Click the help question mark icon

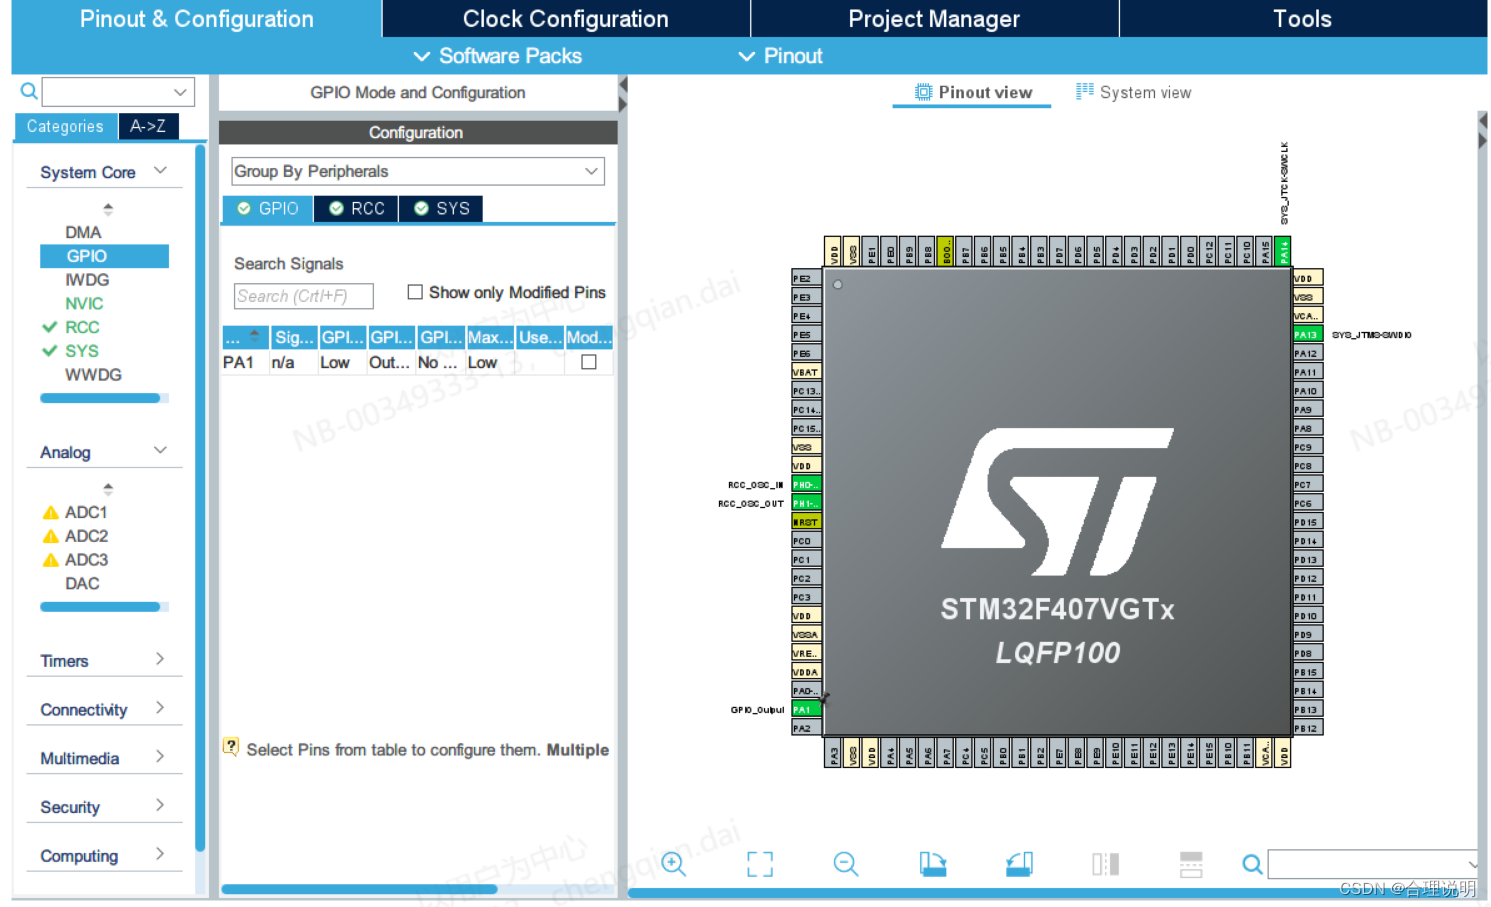pyautogui.click(x=231, y=747)
